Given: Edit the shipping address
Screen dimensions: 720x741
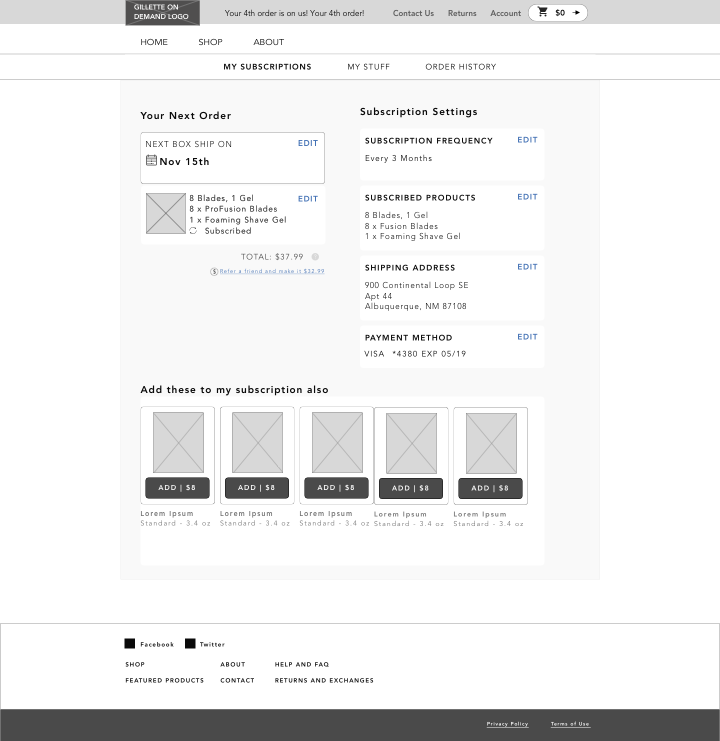Looking at the screenshot, I should point(527,267).
